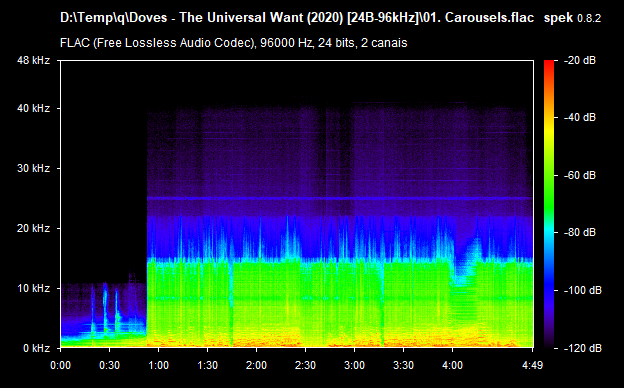Click the 2:00 time axis label
This screenshot has height=388, width=624.
256,365
